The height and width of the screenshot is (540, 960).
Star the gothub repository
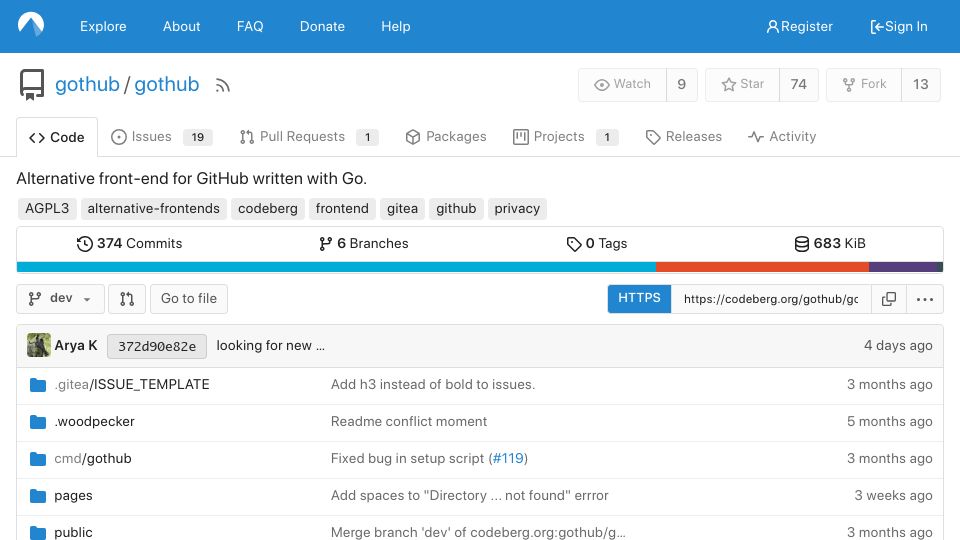point(742,84)
